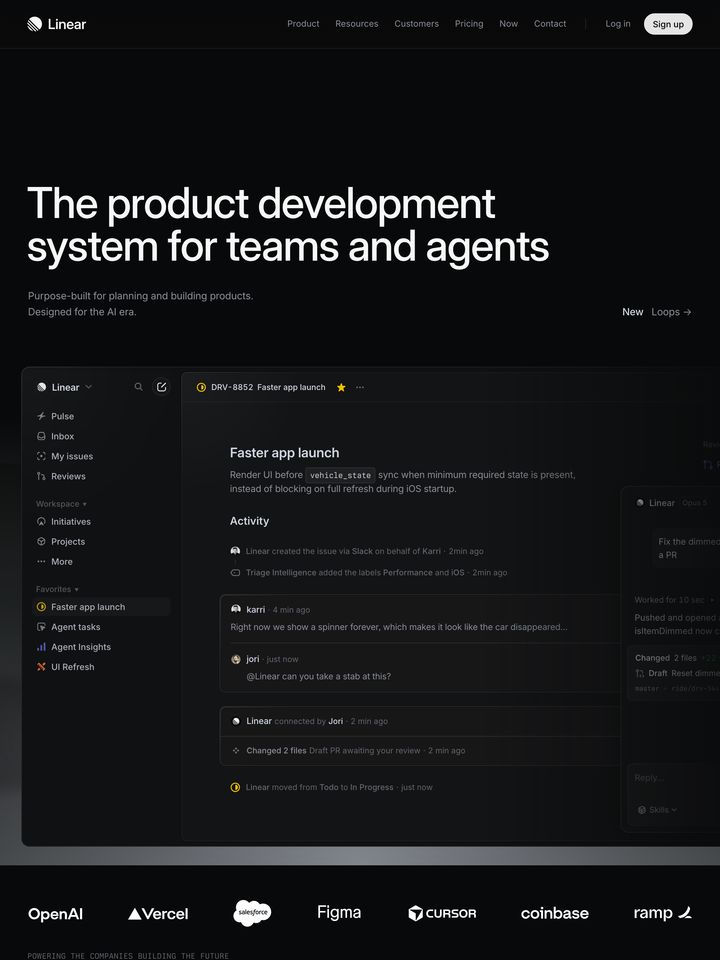Image resolution: width=720 pixels, height=960 pixels.
Task: Open the Resources menu in the top navigation
Action: 356,24
